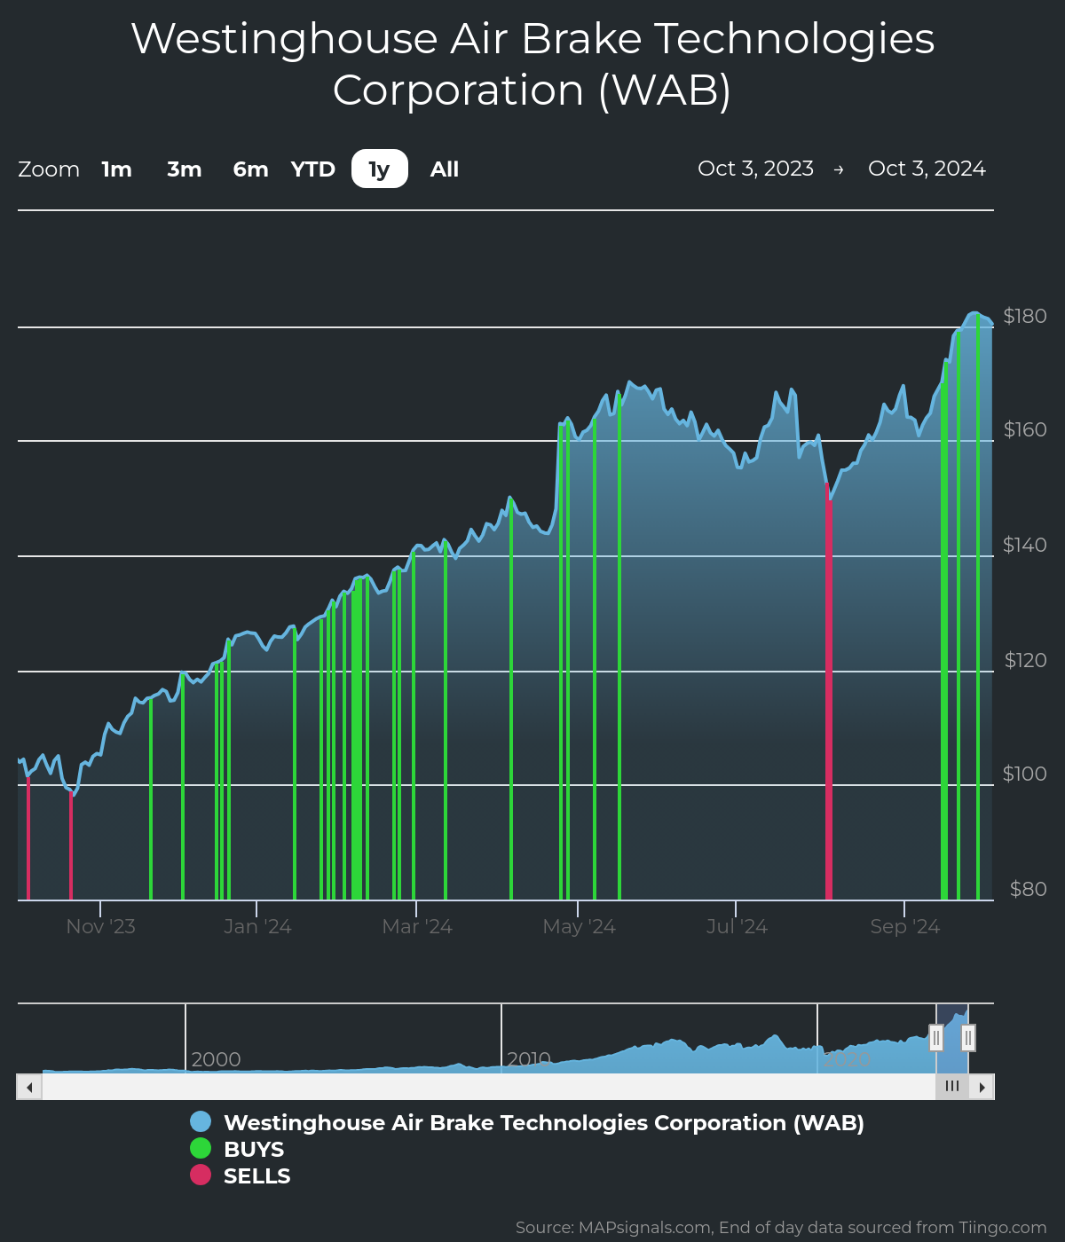Click the first red sell bar in October 2023
The image size is (1065, 1242).
point(28,838)
